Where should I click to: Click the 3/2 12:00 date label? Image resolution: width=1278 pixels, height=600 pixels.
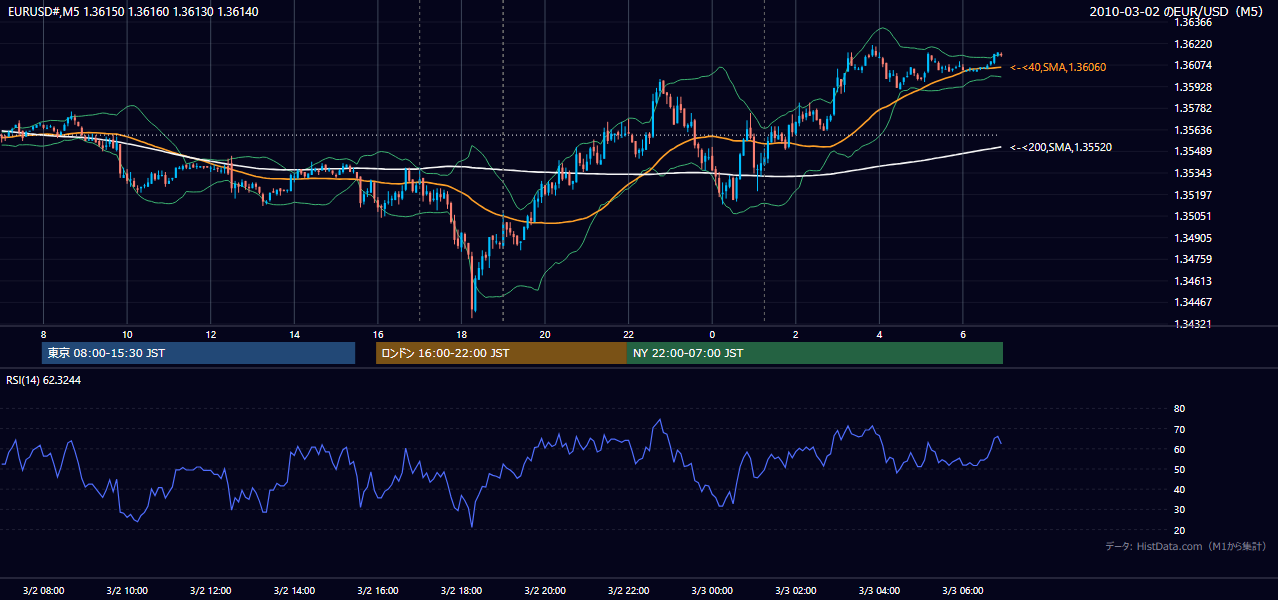(210, 590)
